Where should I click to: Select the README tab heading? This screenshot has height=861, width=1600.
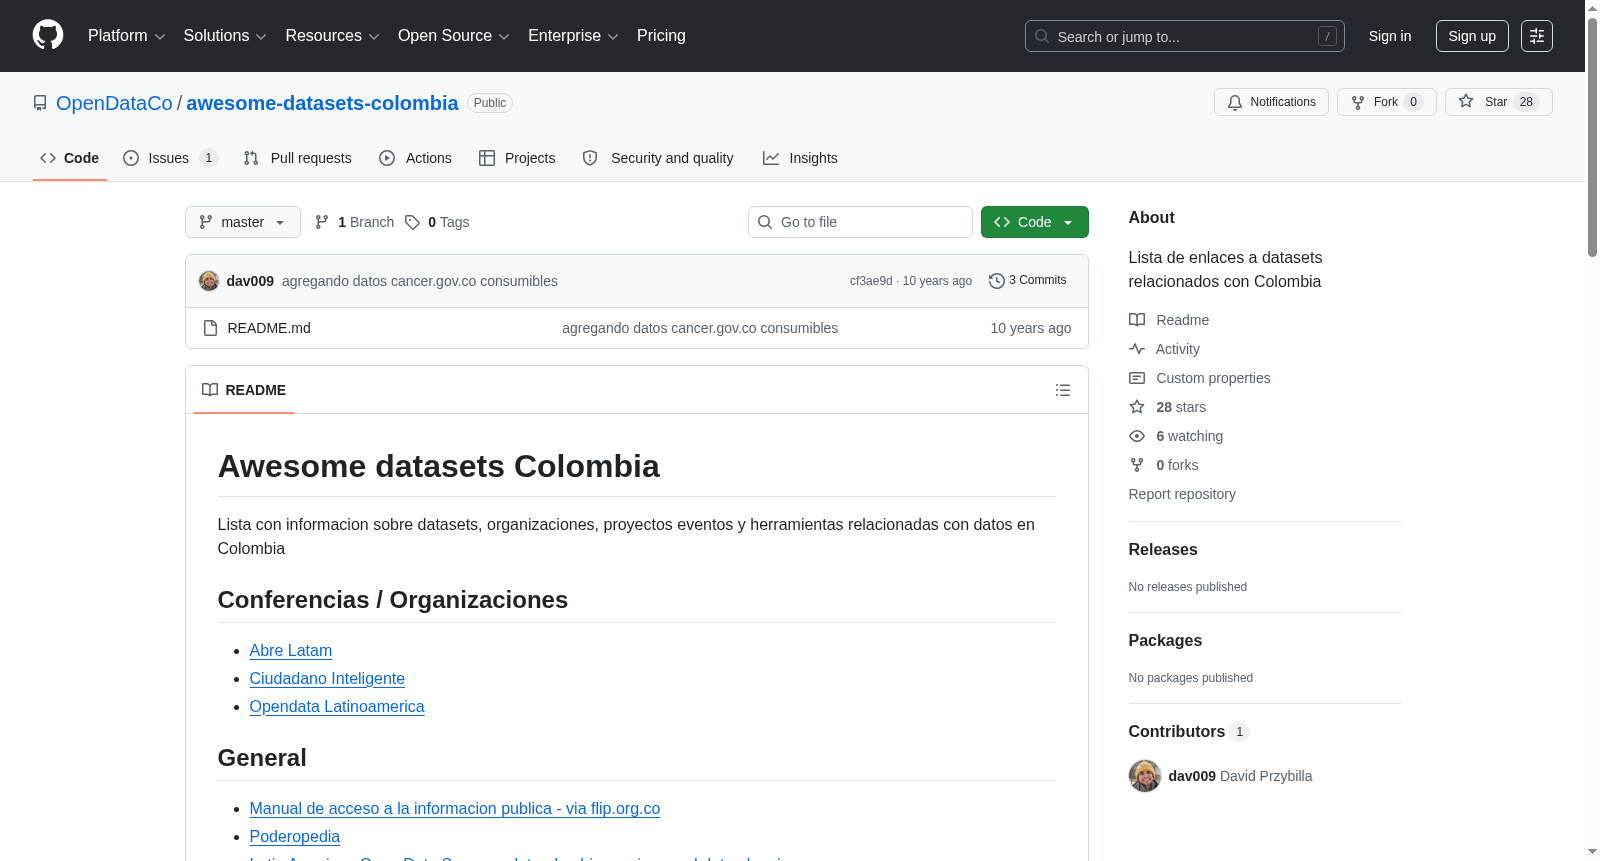pos(244,390)
